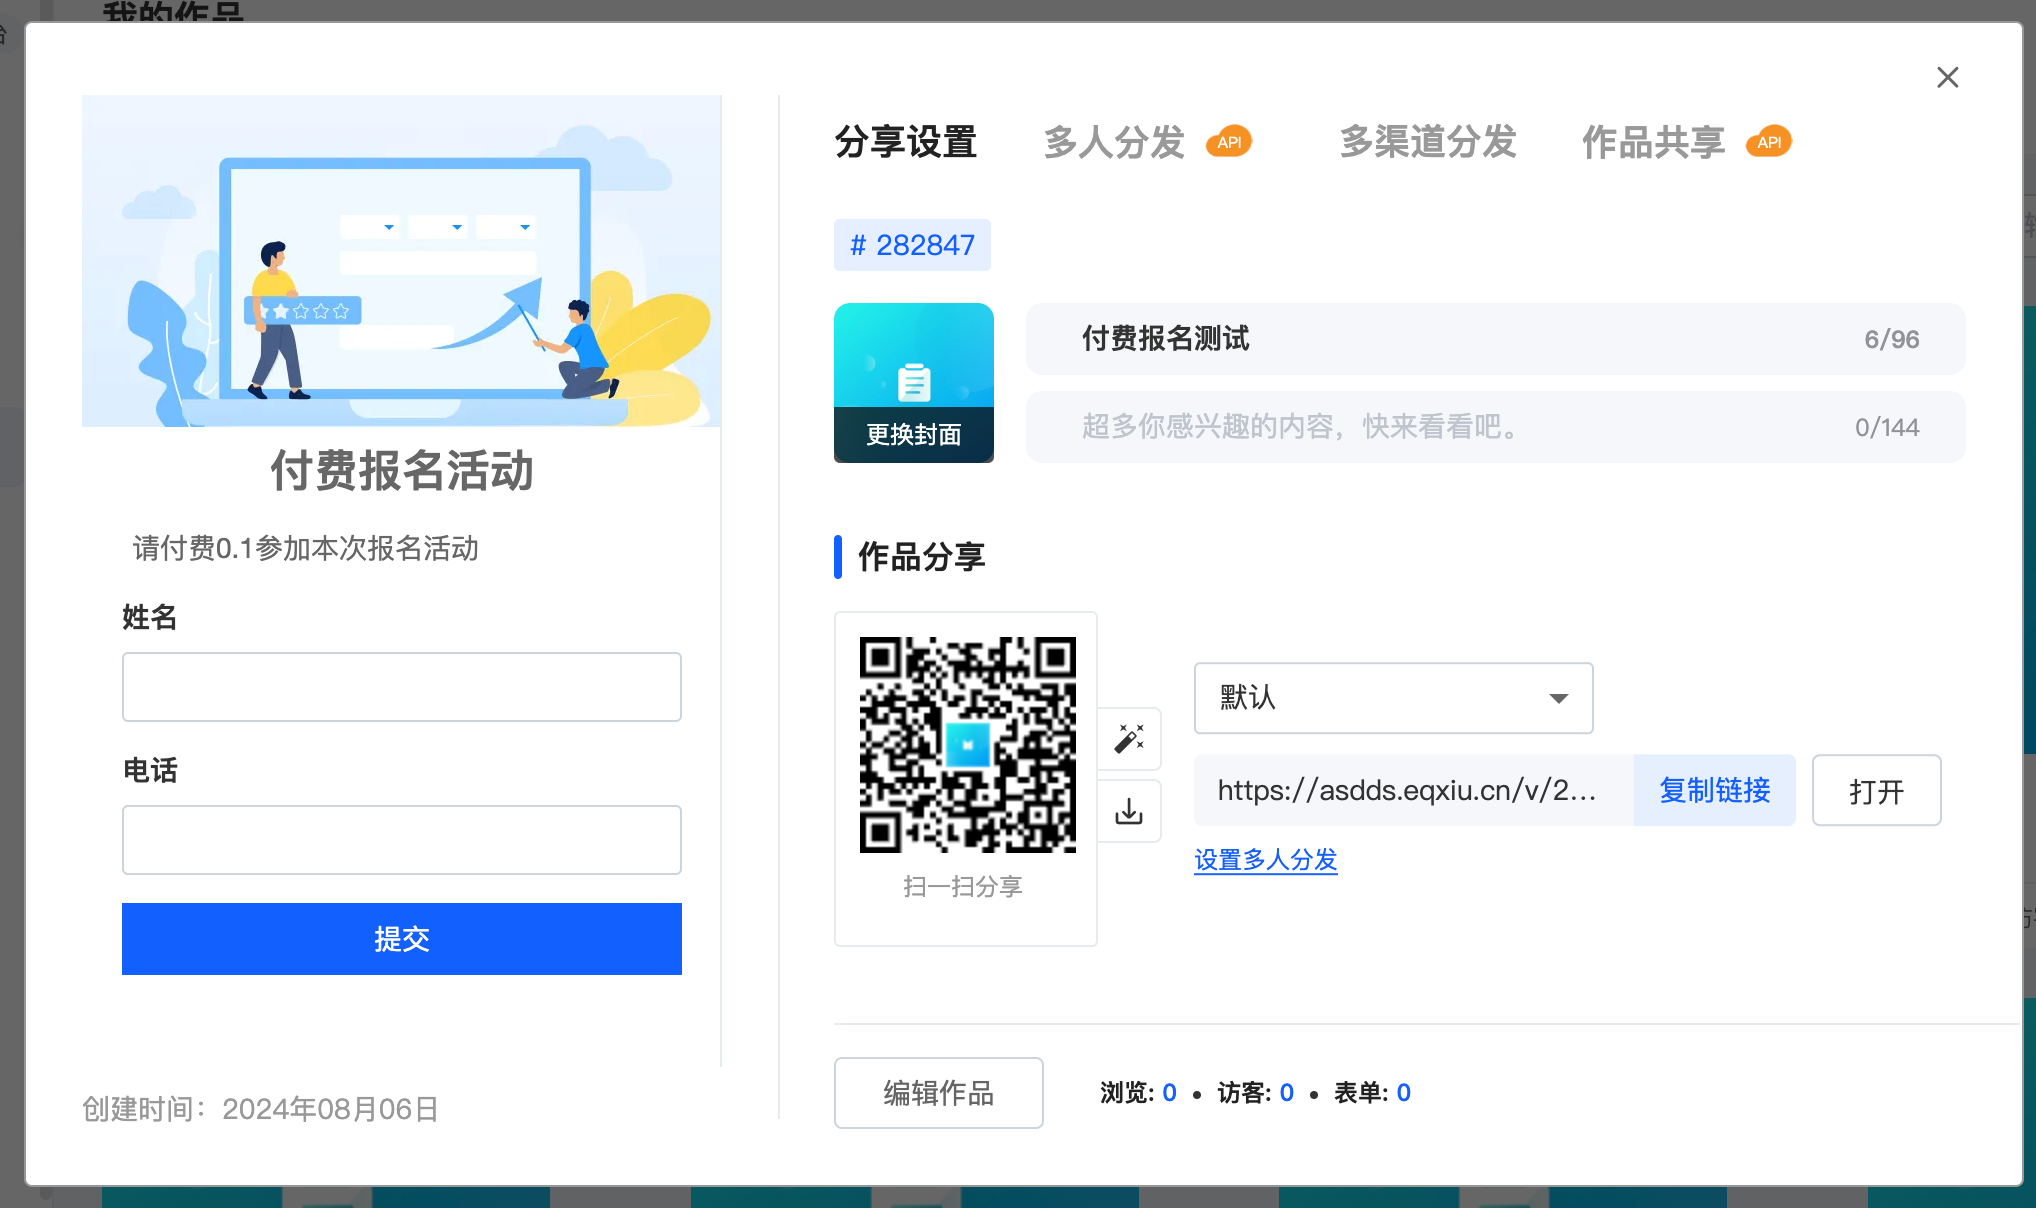
Task: Switch to the 多渠道分发 tab
Action: coord(1428,142)
